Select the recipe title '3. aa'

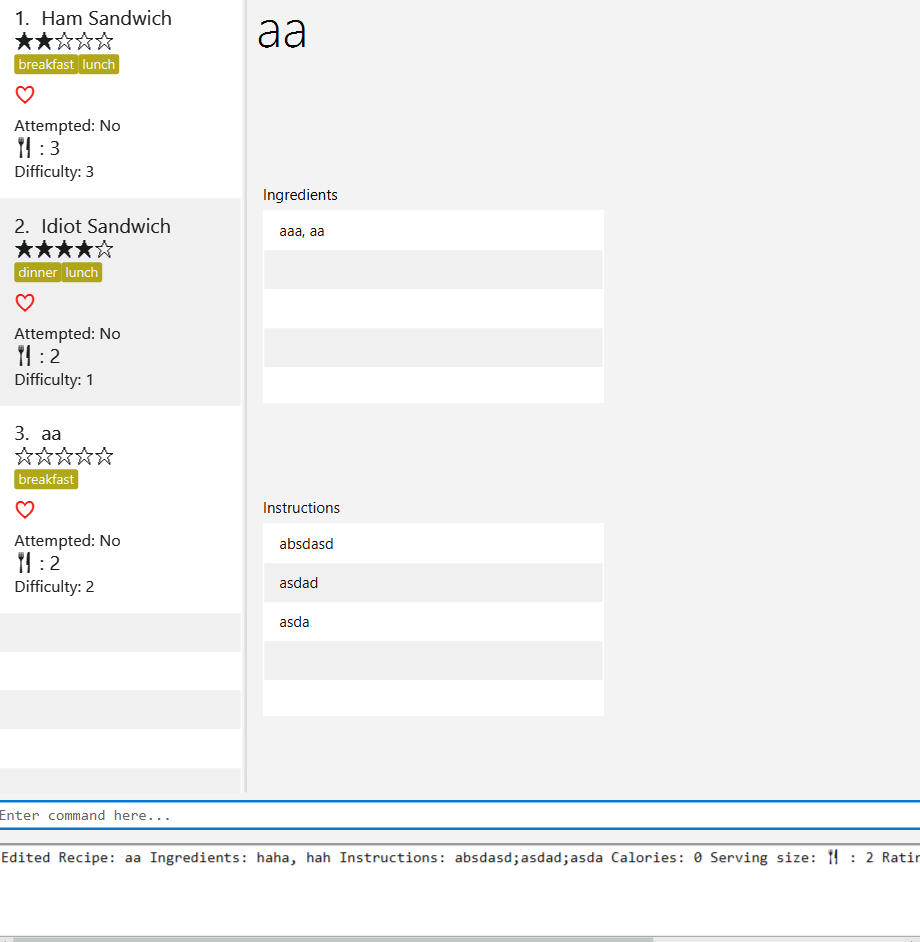click(x=38, y=433)
